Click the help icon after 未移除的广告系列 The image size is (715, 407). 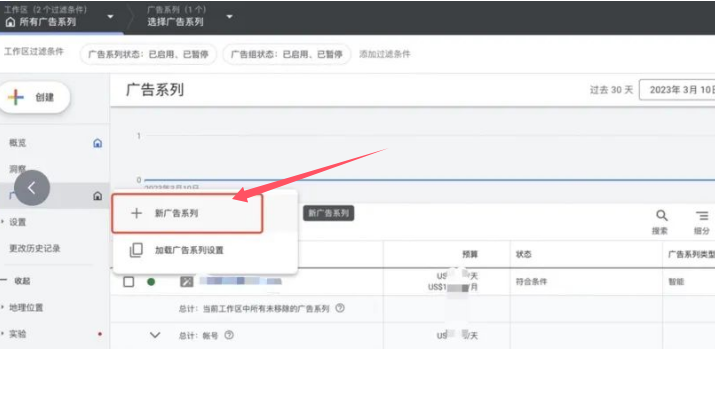341,309
